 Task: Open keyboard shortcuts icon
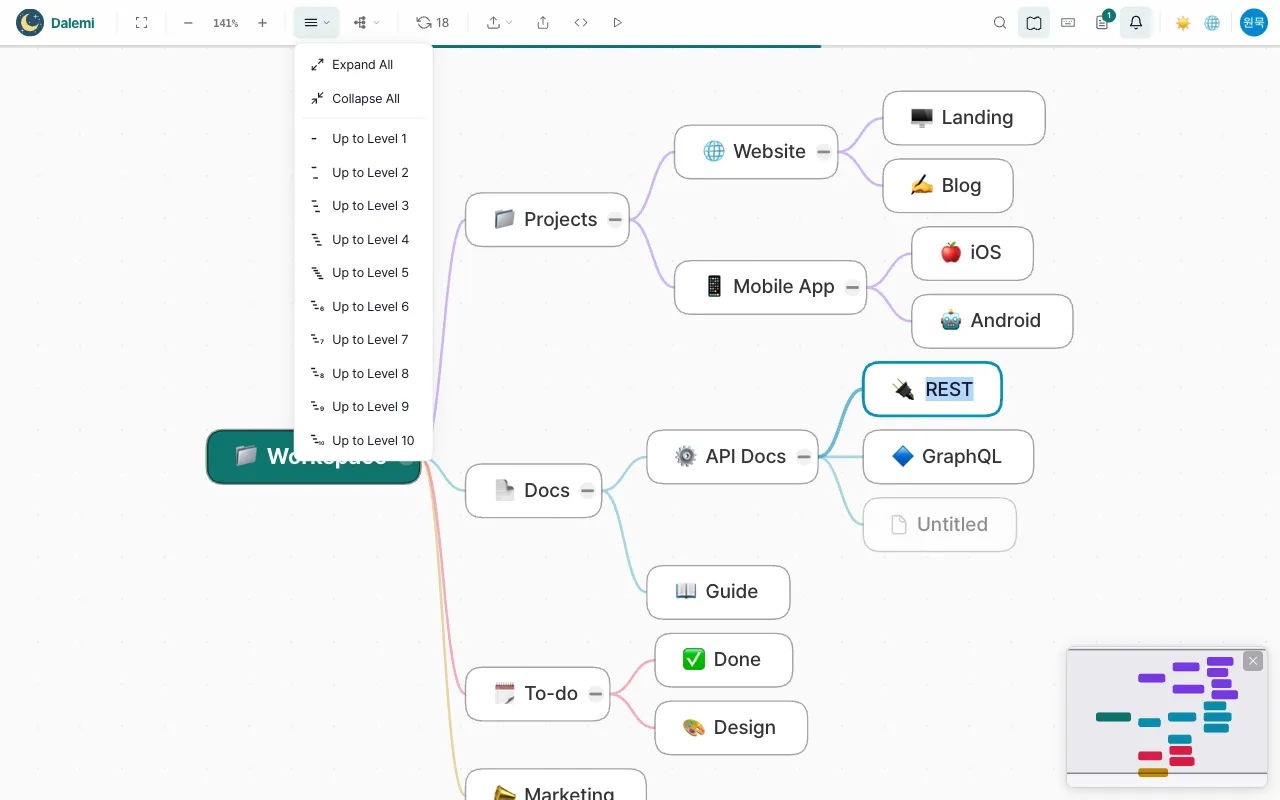pos(1068,22)
